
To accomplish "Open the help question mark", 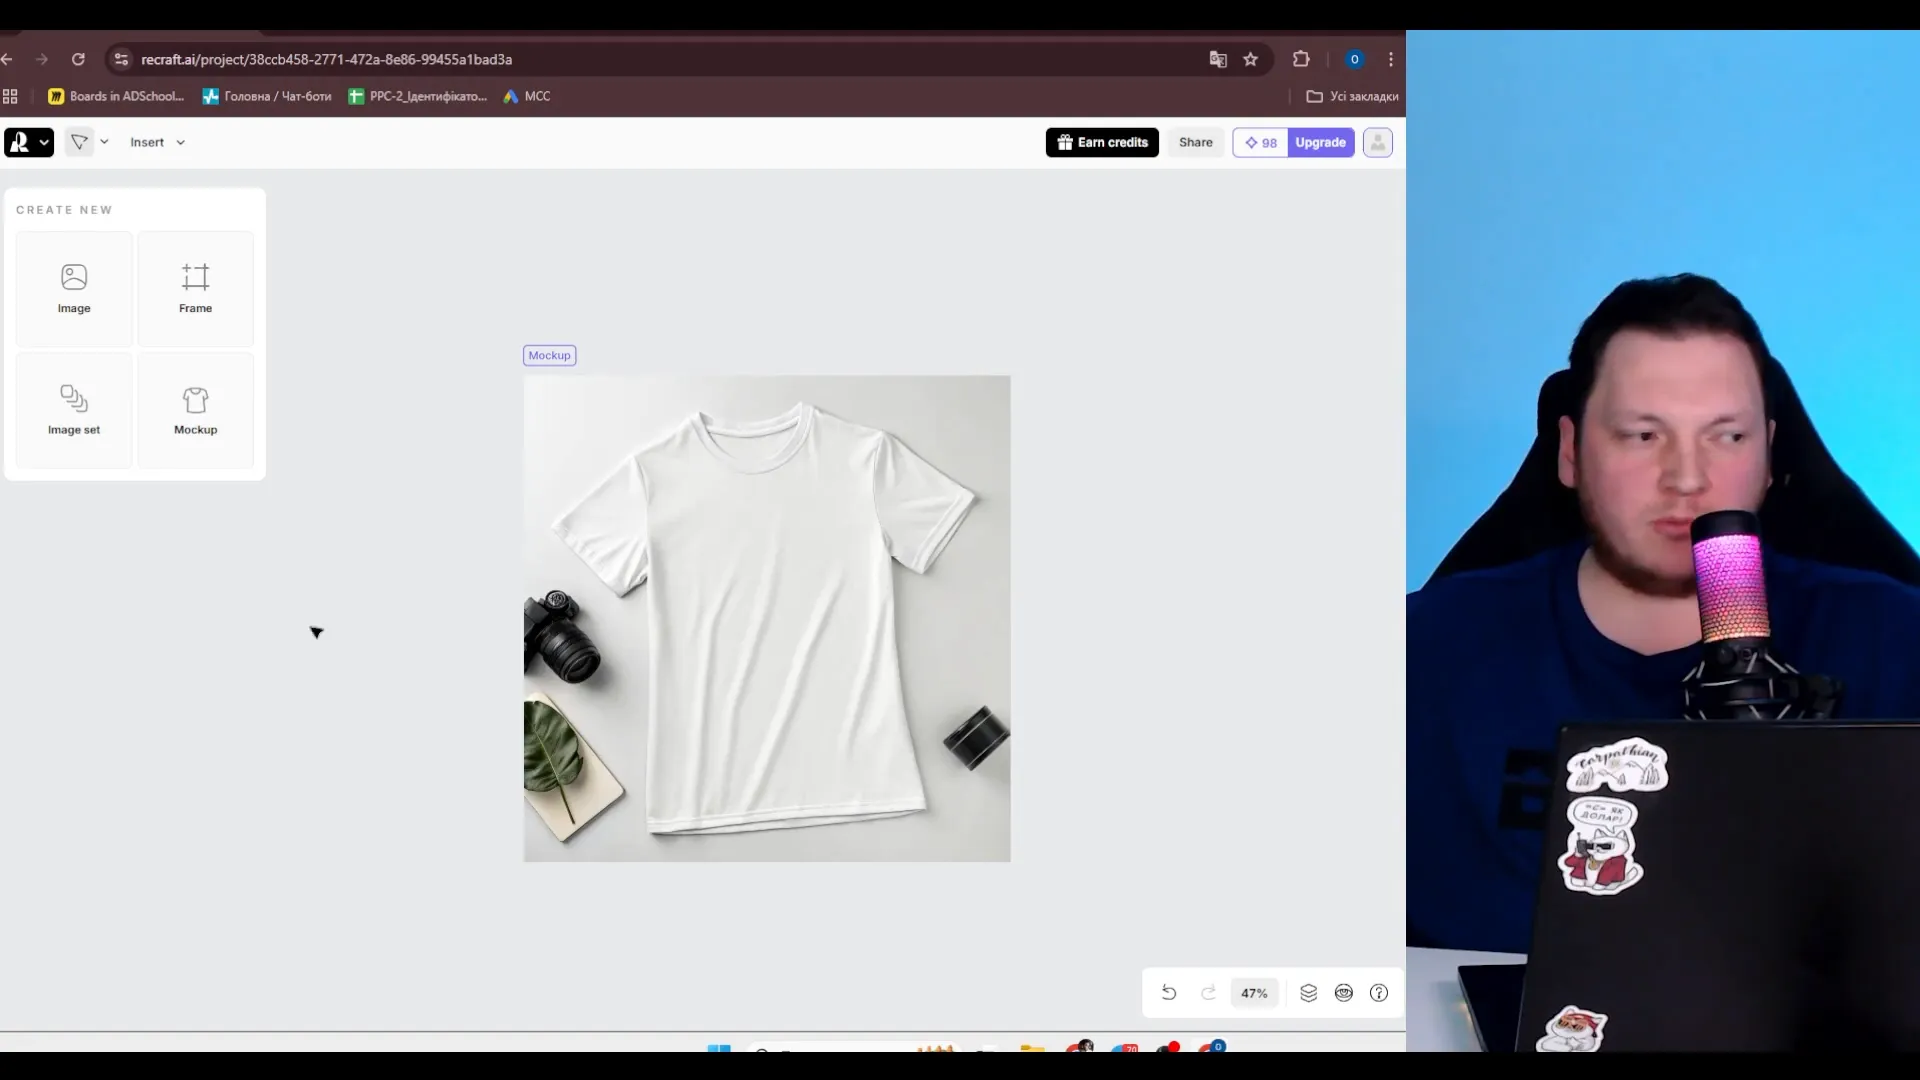I will (x=1379, y=993).
